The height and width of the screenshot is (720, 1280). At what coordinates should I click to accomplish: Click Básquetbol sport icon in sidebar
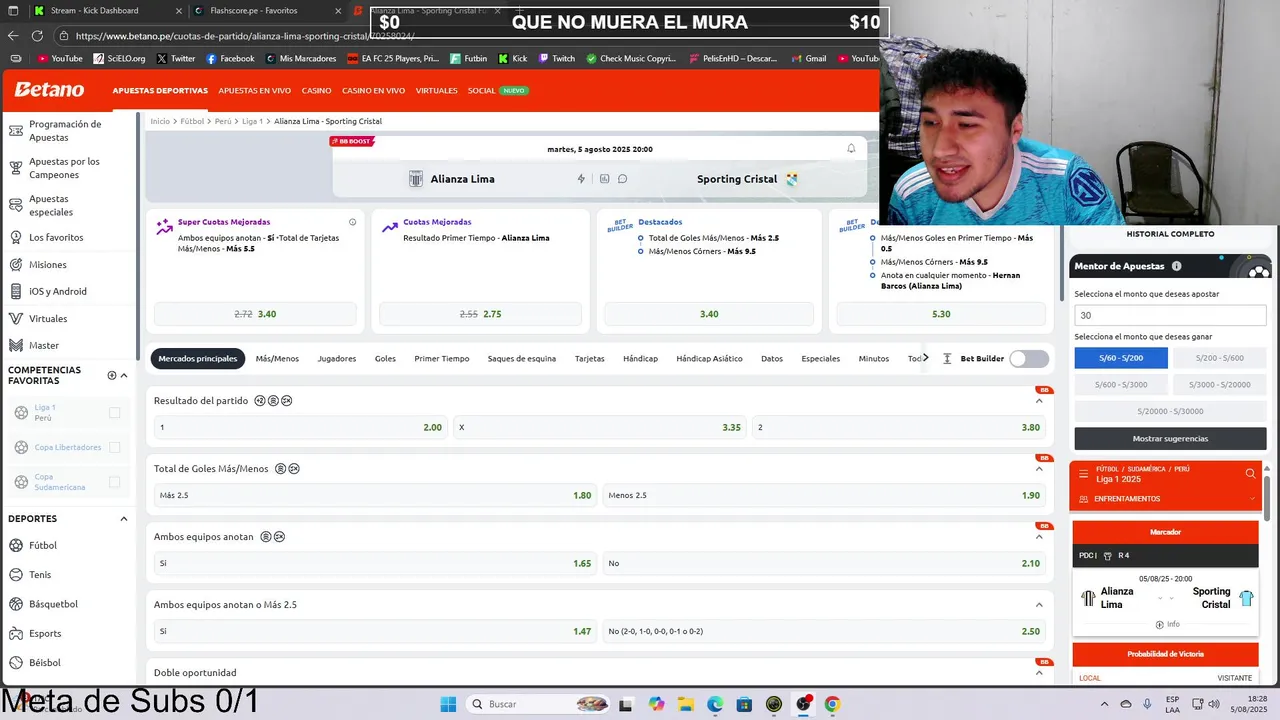pos(16,604)
